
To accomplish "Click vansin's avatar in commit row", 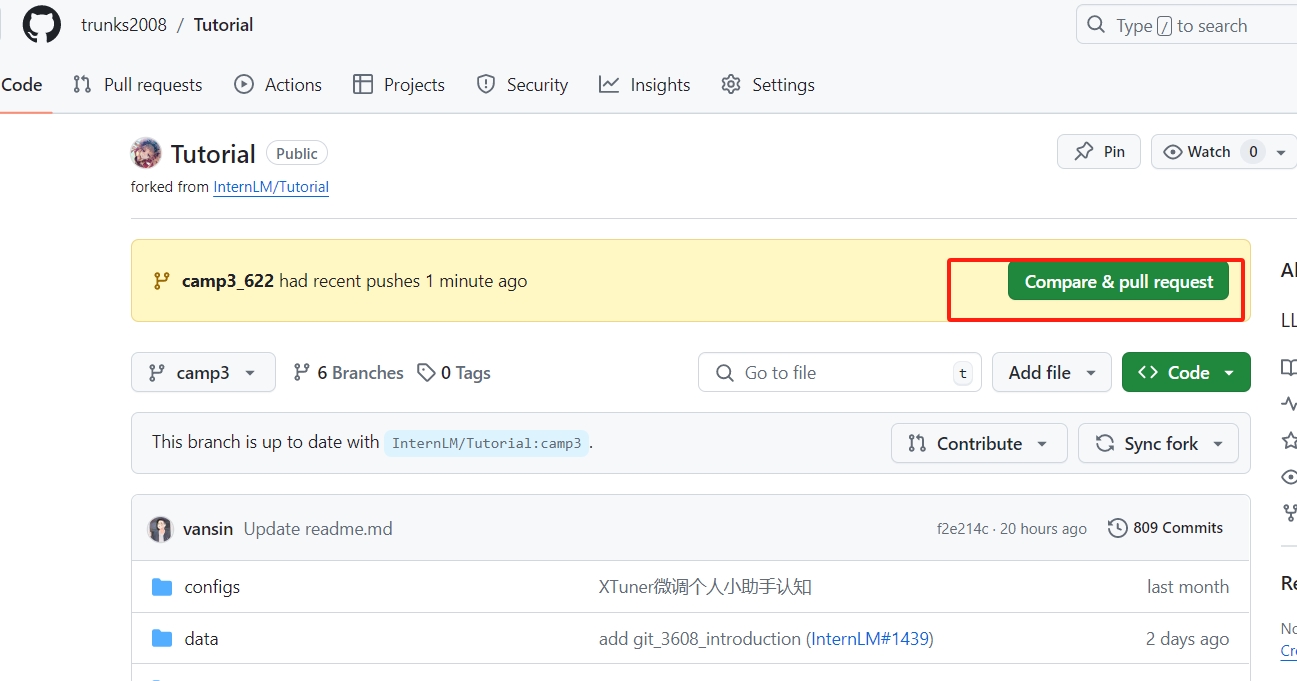I will [161, 529].
